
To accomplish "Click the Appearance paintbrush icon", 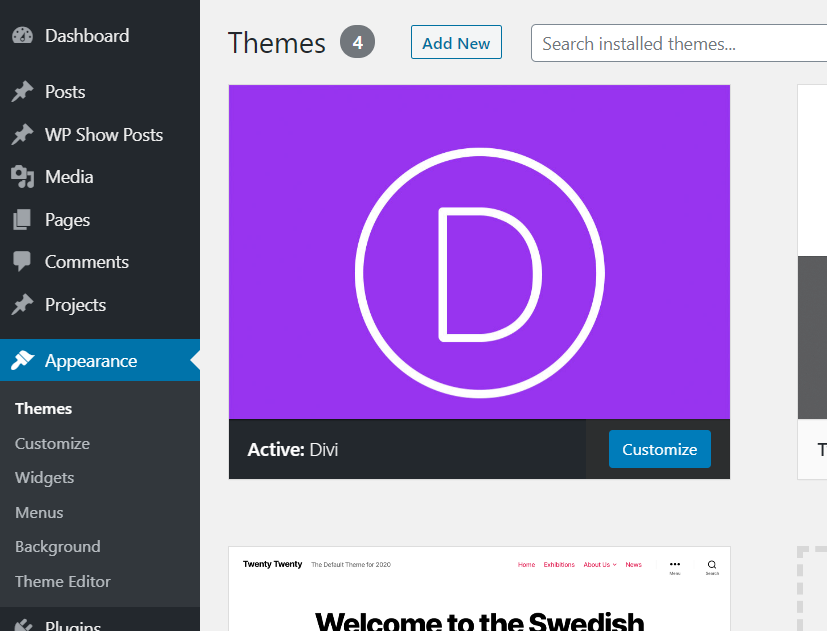I will 22,360.
